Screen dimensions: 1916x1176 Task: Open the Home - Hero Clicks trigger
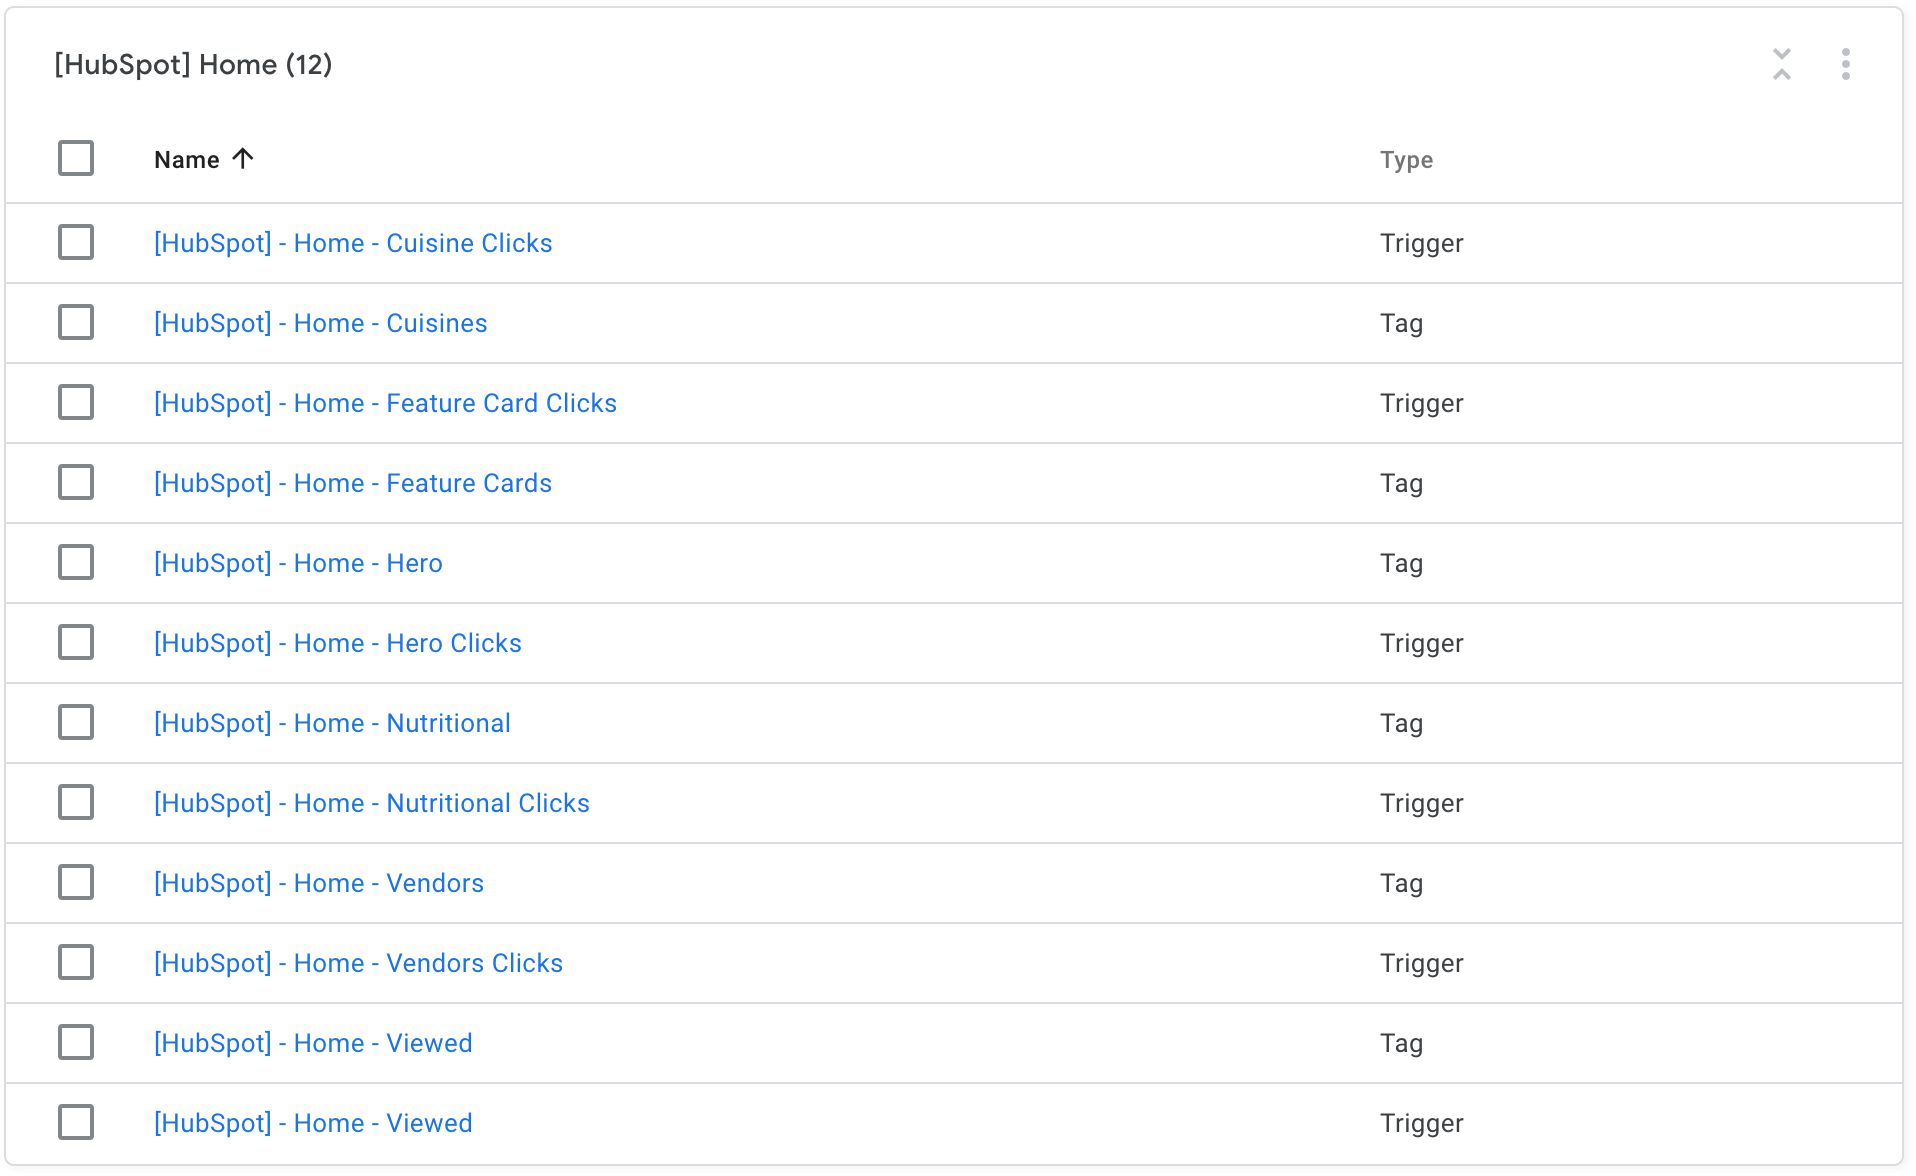[337, 643]
